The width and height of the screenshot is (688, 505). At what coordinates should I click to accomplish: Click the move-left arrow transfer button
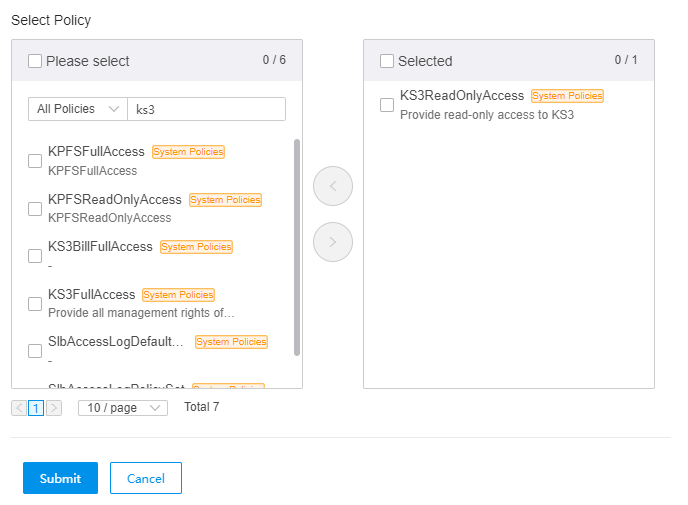click(333, 186)
